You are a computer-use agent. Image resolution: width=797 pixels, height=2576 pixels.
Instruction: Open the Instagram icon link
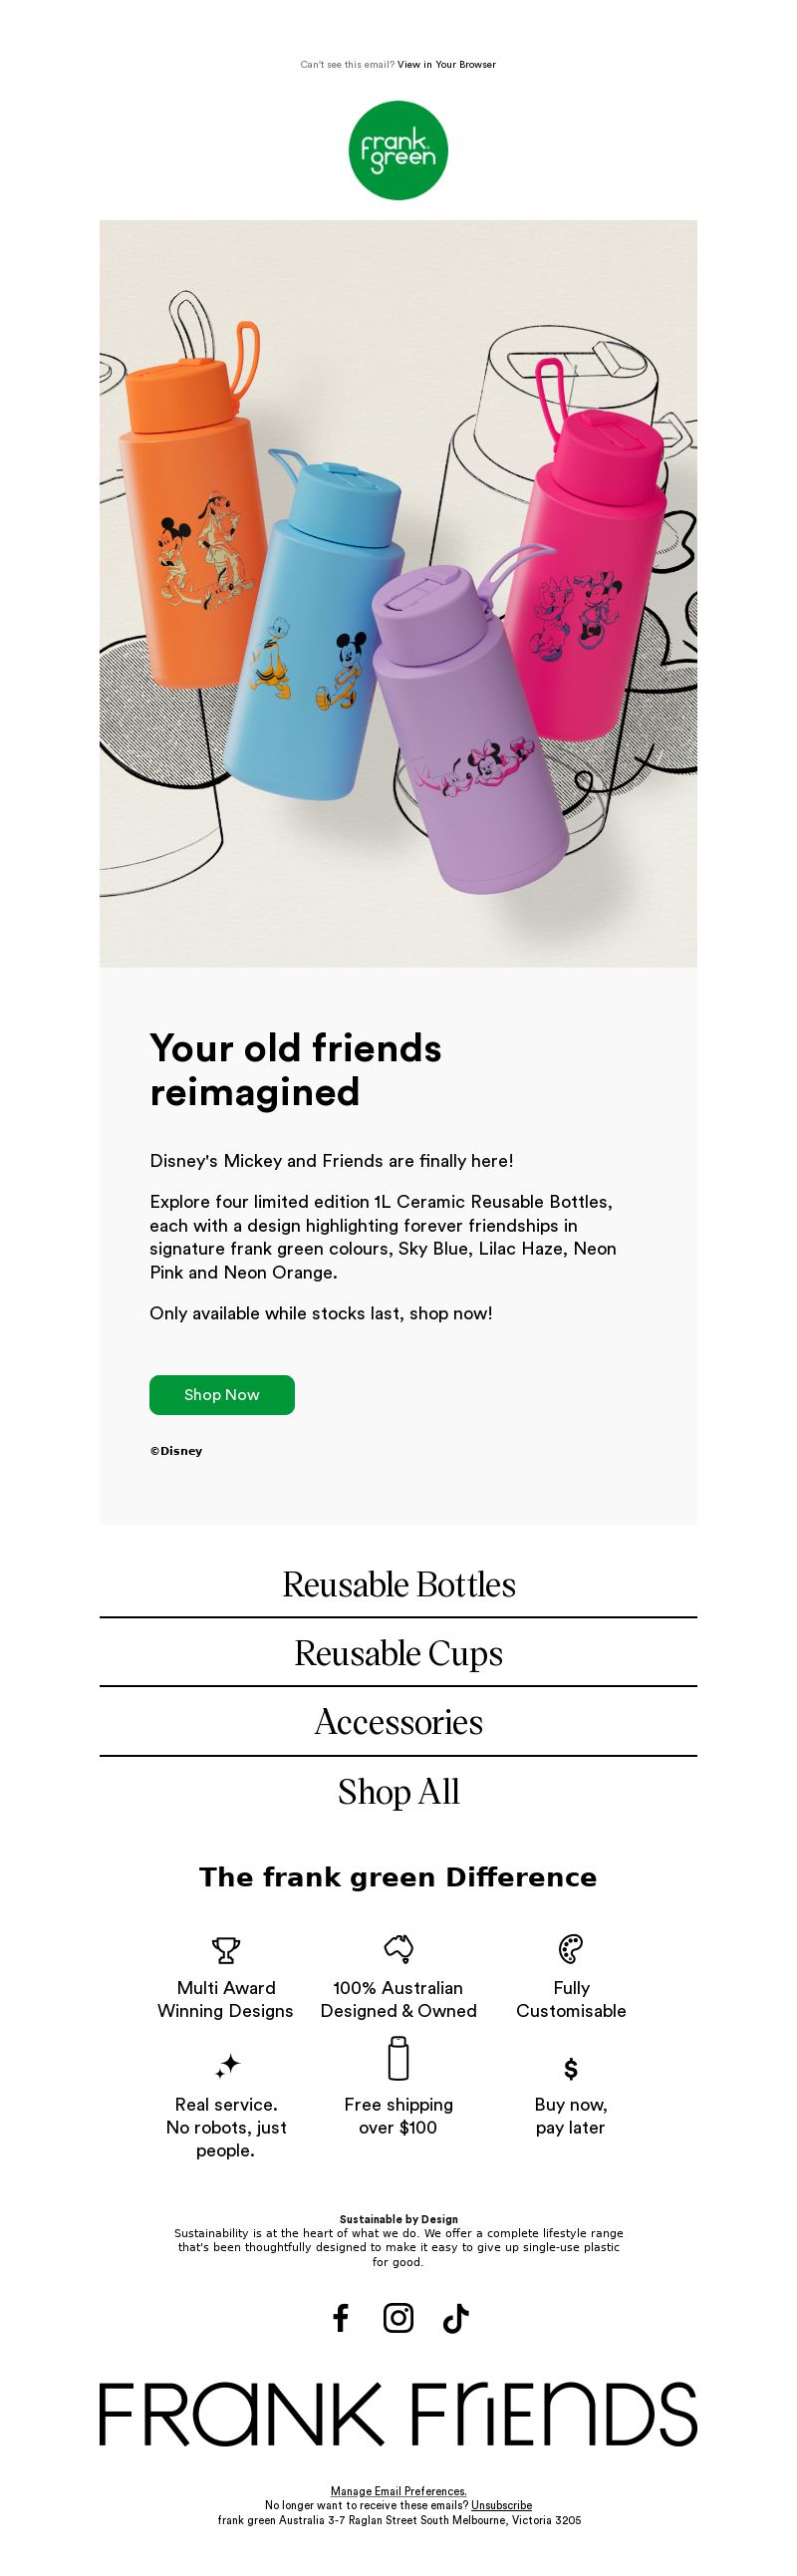pyautogui.click(x=398, y=2317)
